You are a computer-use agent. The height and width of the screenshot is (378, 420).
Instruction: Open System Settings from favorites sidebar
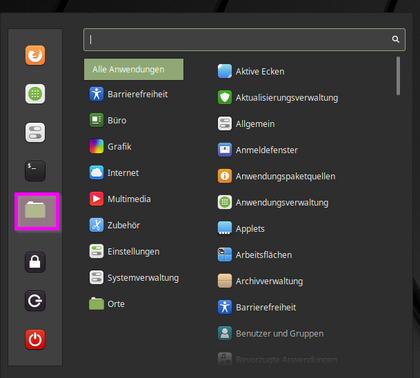tap(35, 132)
